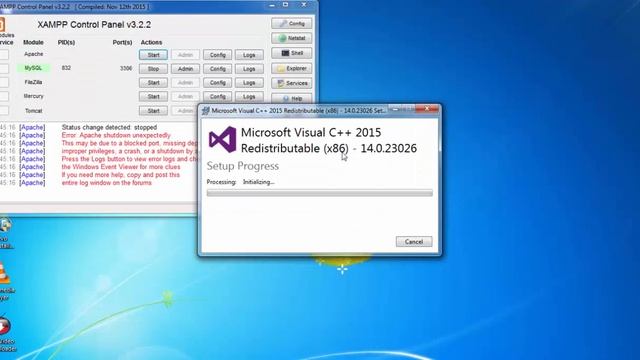The image size is (640, 360).
Task: Close the Visual C++ setup window
Action: pos(427,109)
